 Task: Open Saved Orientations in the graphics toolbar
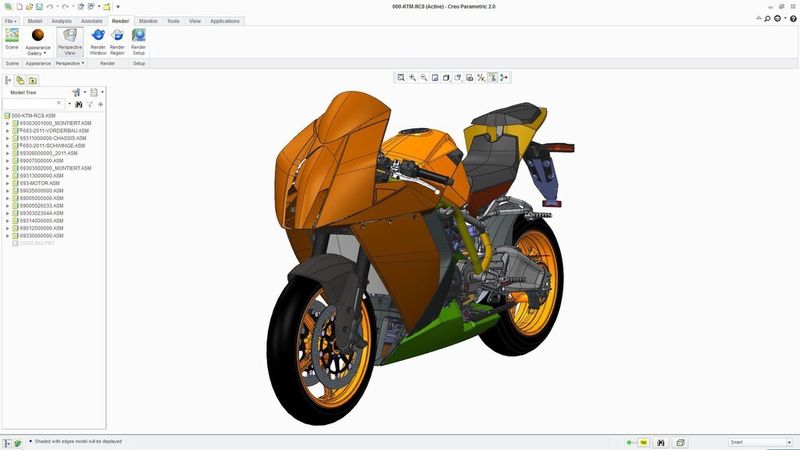click(458, 78)
